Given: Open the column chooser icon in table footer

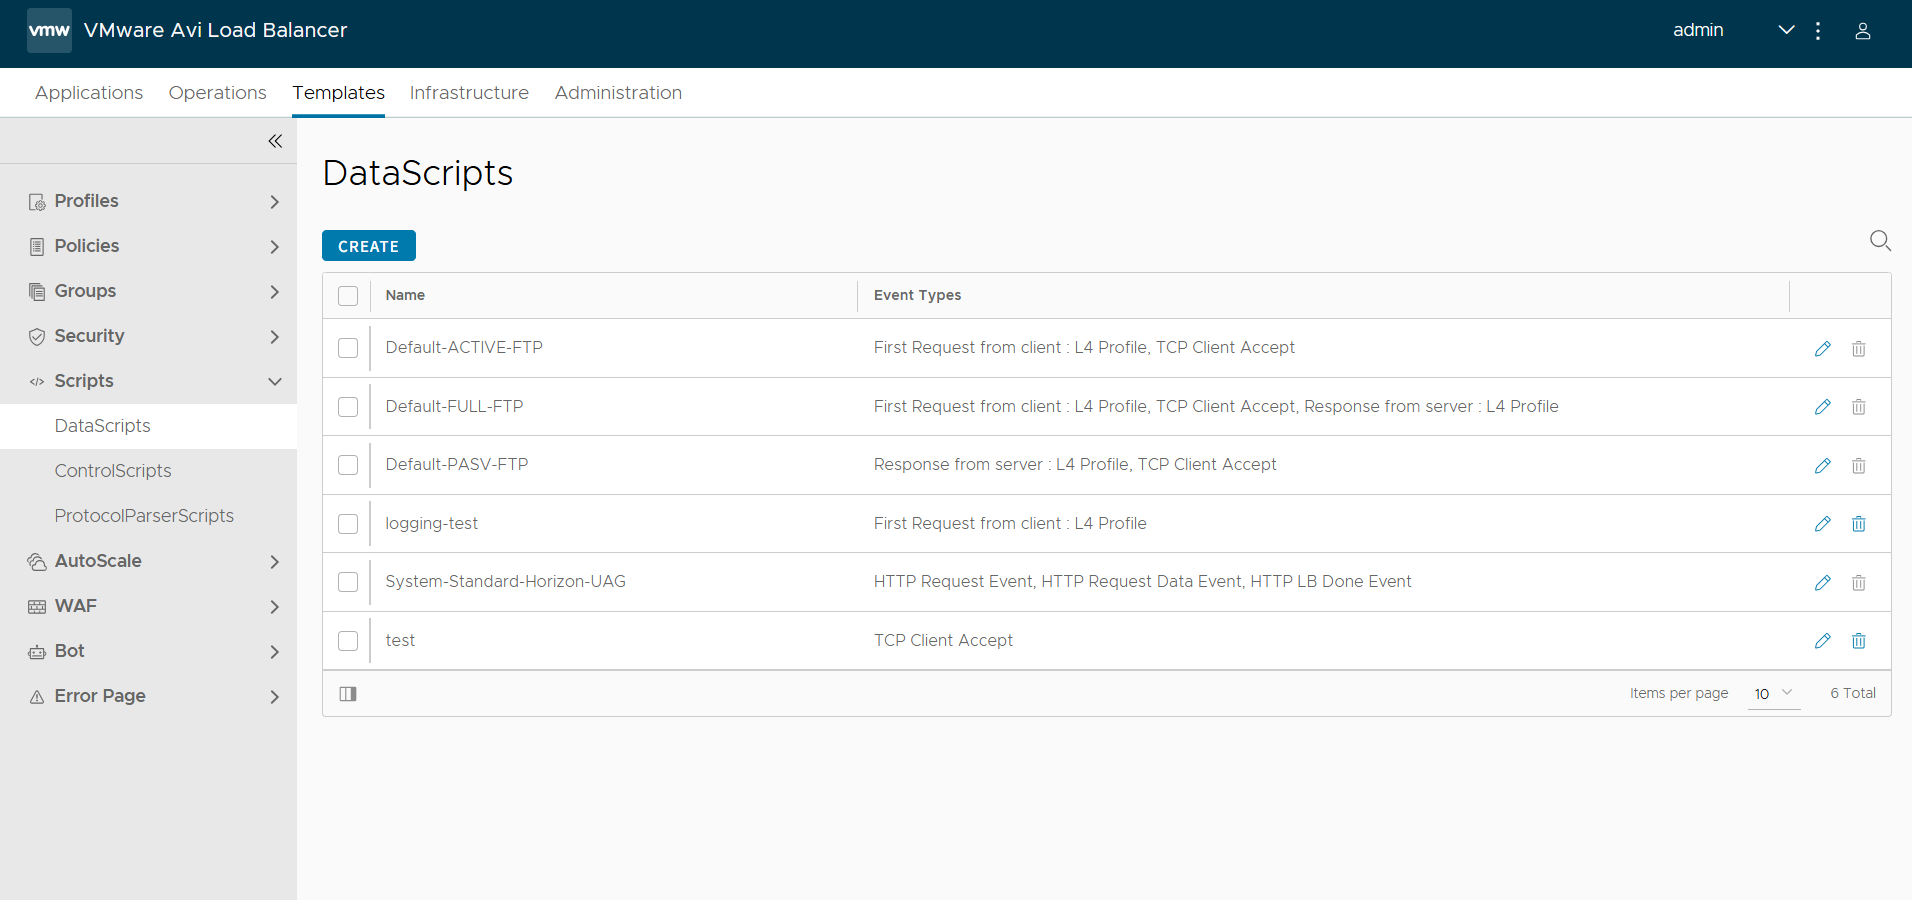Looking at the screenshot, I should pyautogui.click(x=348, y=694).
